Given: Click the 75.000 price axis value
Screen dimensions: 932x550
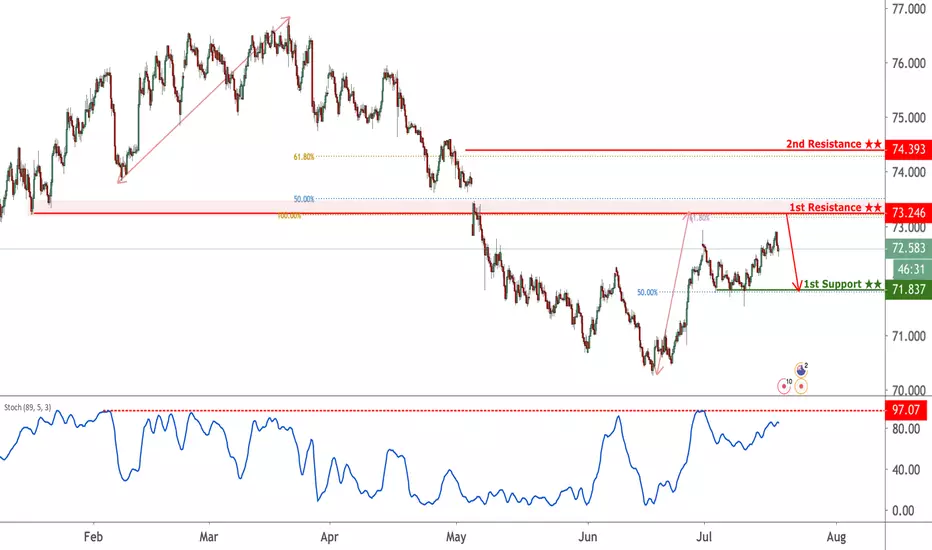Looking at the screenshot, I should tap(909, 118).
